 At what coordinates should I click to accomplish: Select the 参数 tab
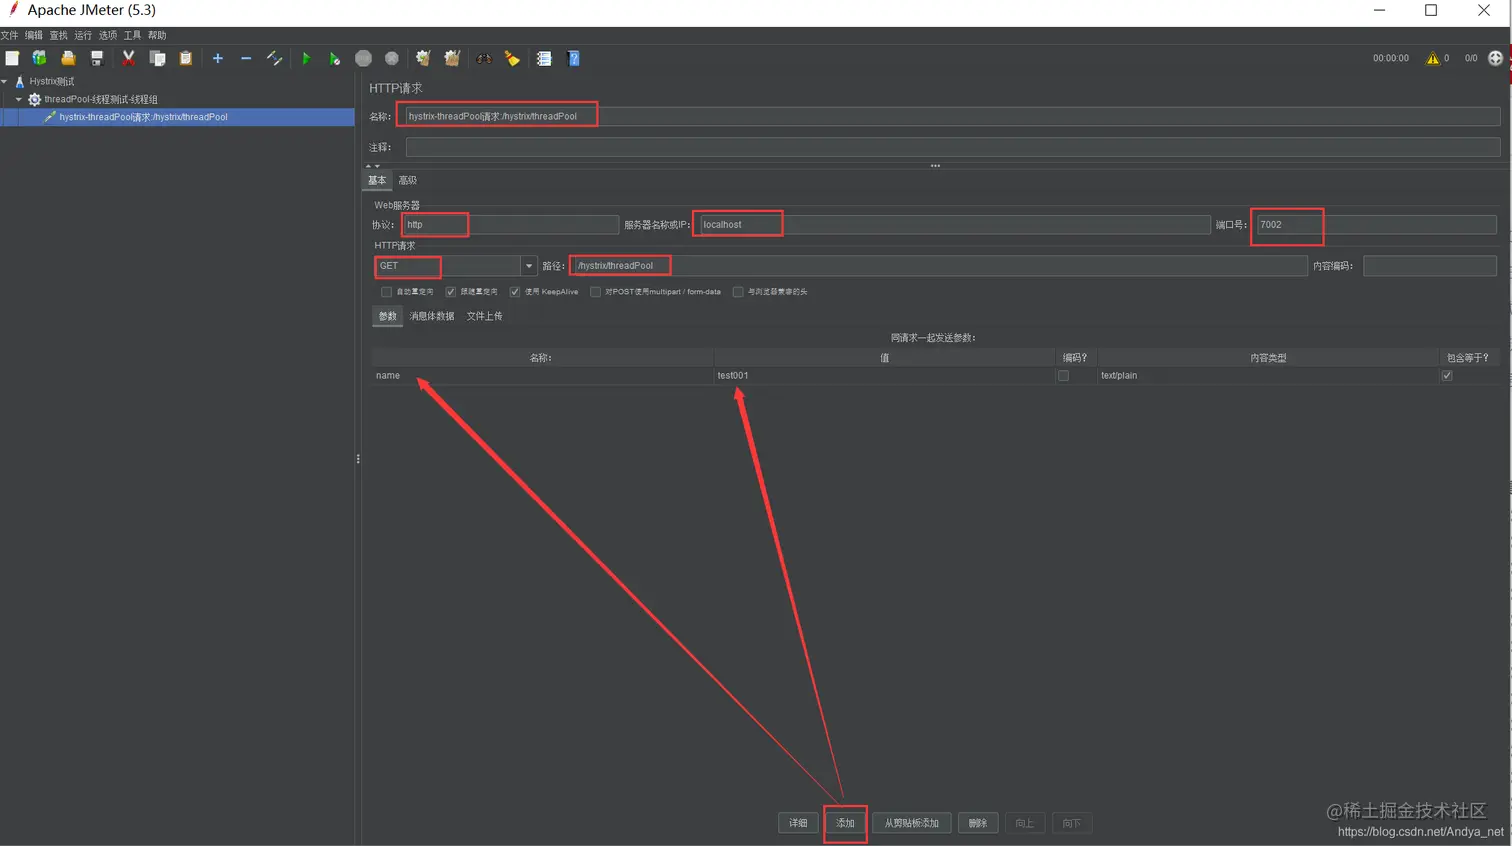point(388,316)
